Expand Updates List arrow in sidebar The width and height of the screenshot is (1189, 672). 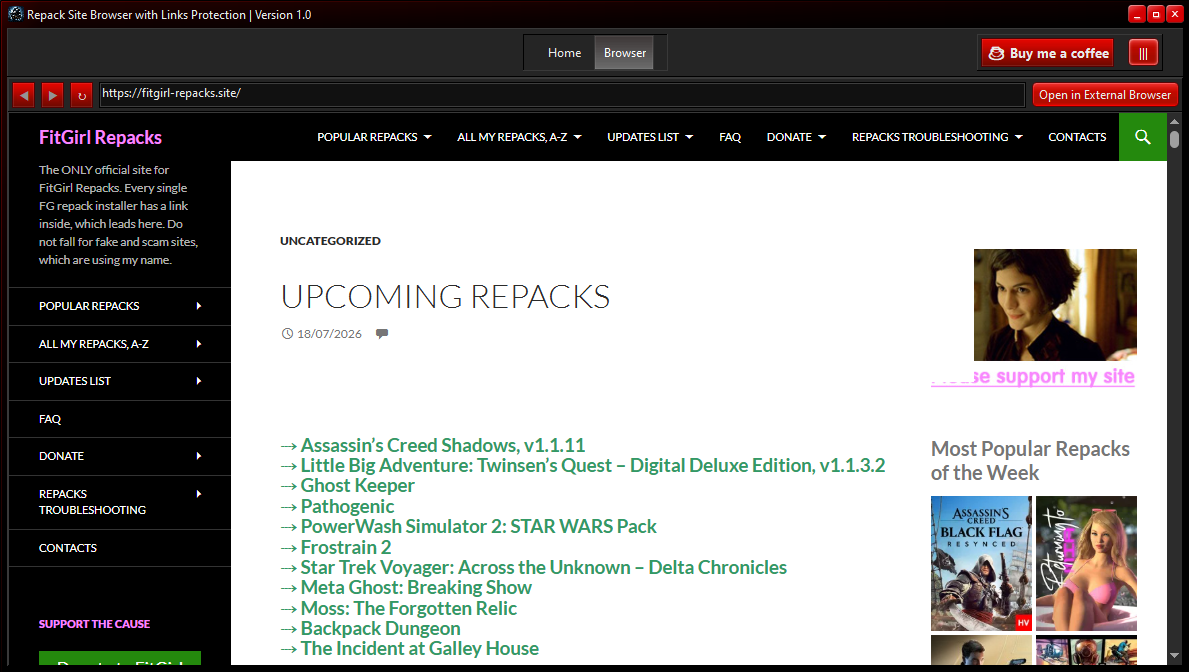coord(199,381)
